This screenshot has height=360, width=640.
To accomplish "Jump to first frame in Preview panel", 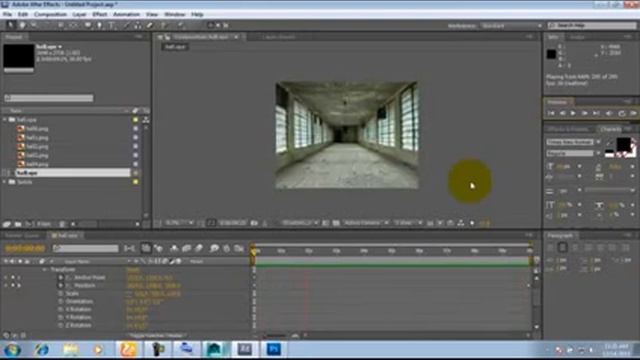I will pos(551,113).
